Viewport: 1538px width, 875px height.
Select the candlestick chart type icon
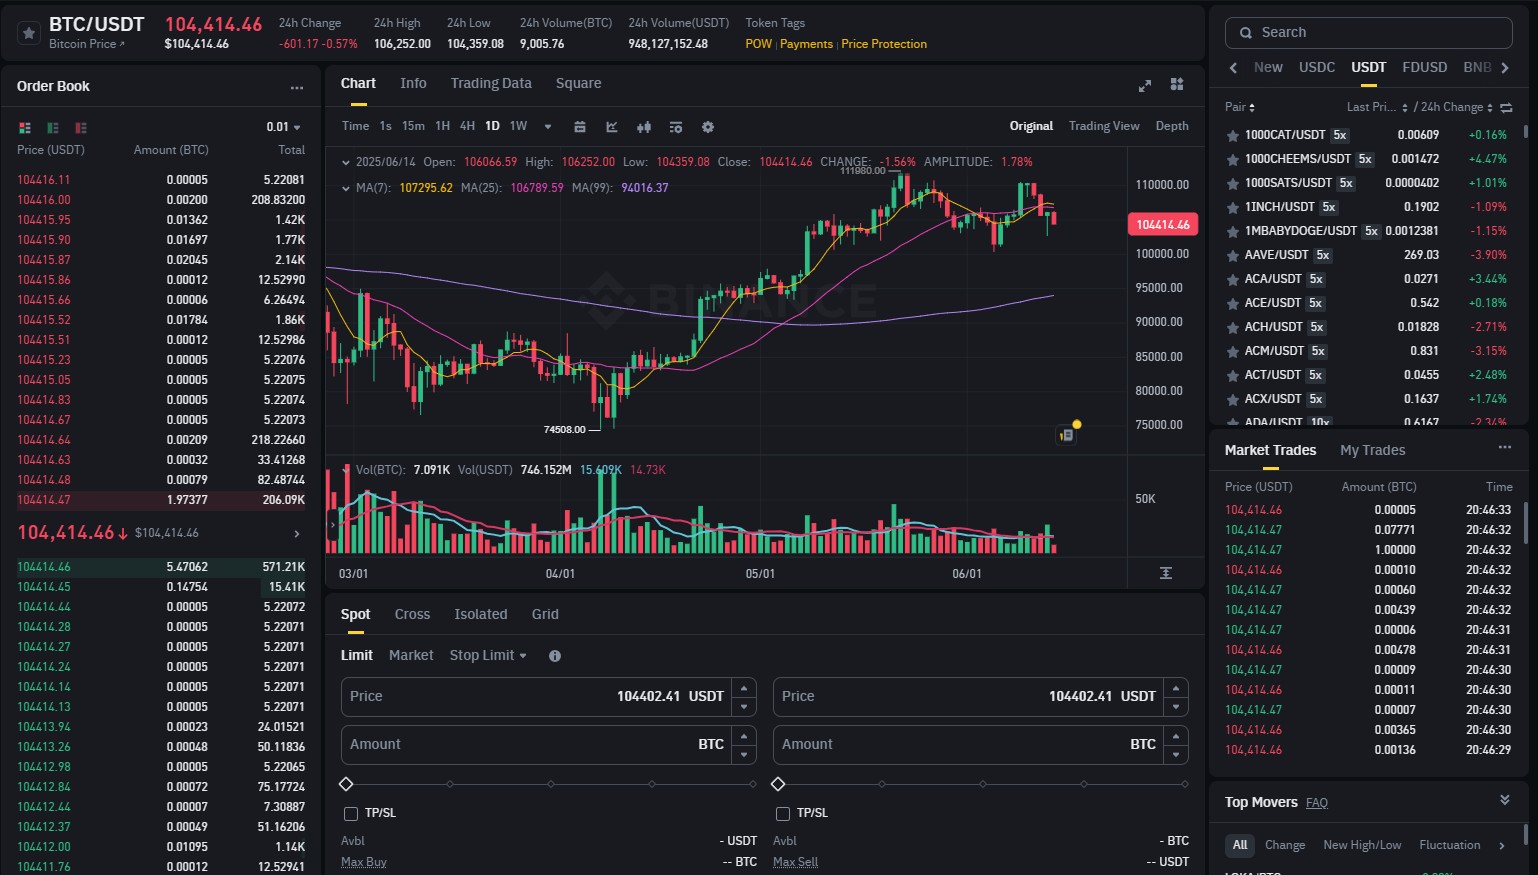[643, 127]
